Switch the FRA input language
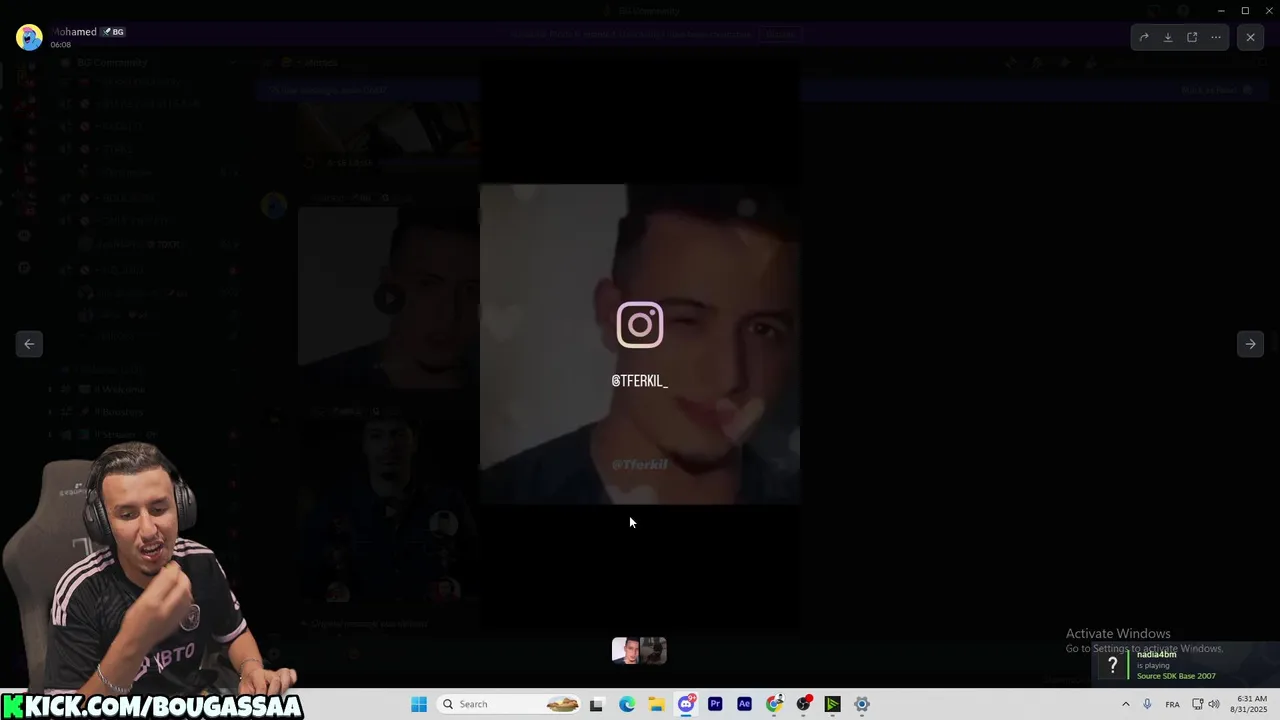The height and width of the screenshot is (720, 1280). (x=1172, y=704)
